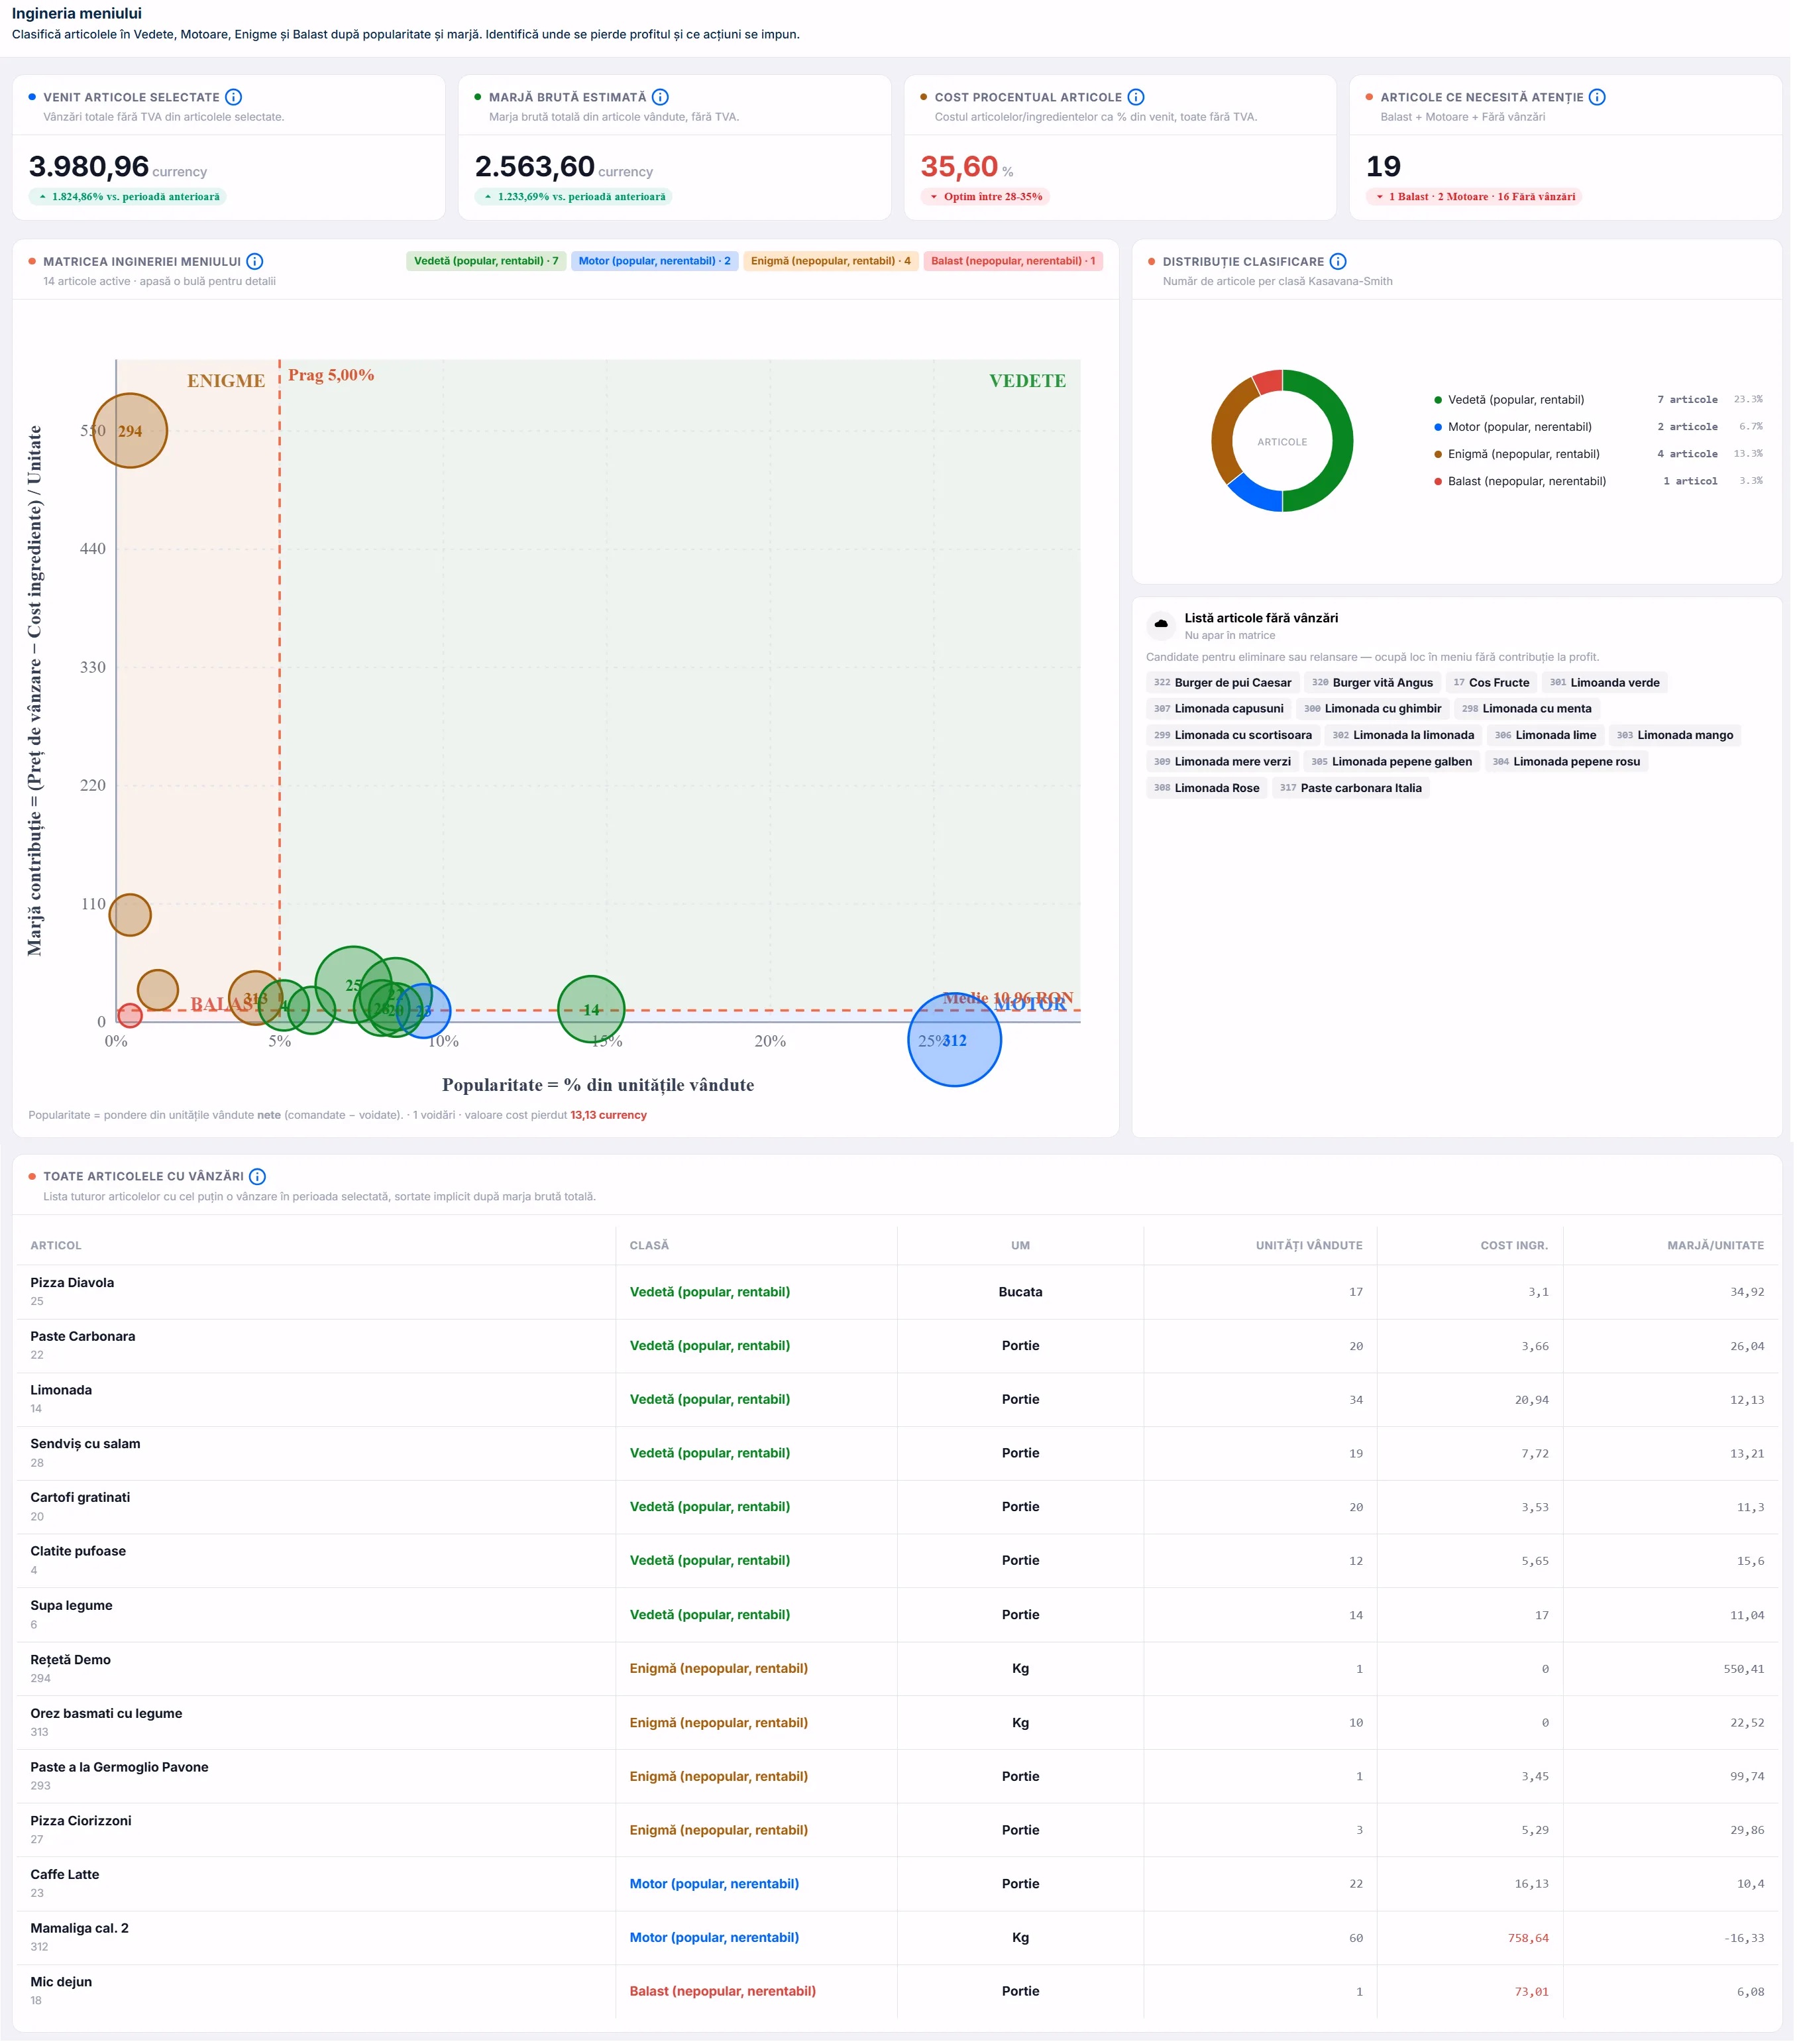Click info icon beside Venit Articole Selectate
Screen dimensions: 1797x2044
point(233,97)
